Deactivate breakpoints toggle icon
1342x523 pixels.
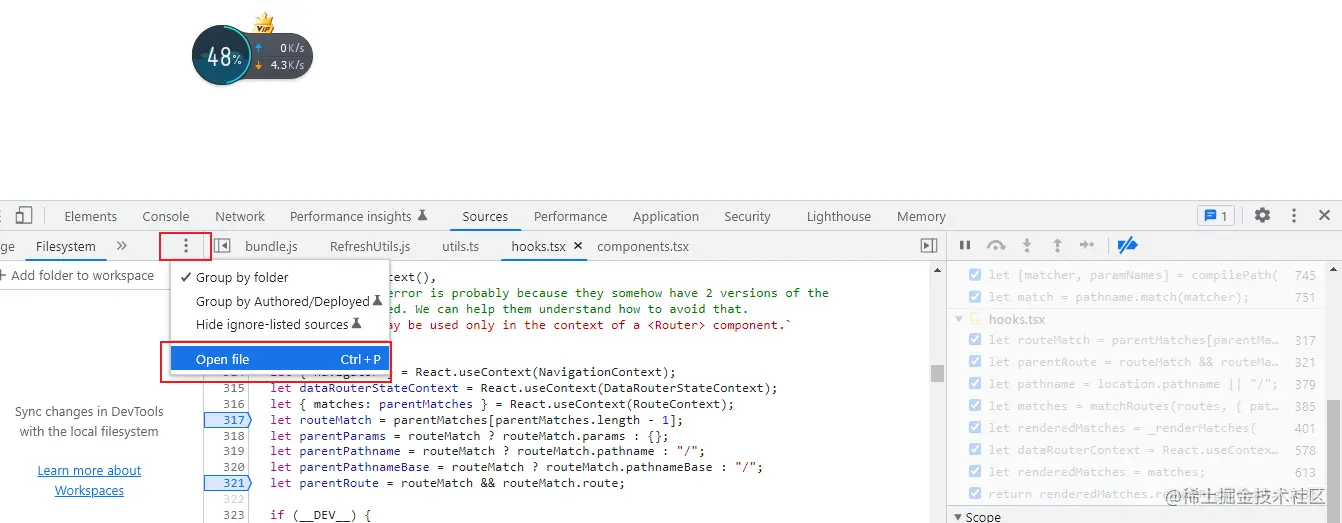1127,245
